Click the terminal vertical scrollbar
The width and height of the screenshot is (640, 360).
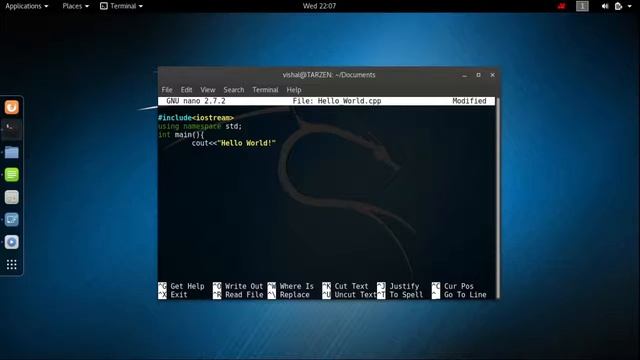pyautogui.click(x=497, y=198)
